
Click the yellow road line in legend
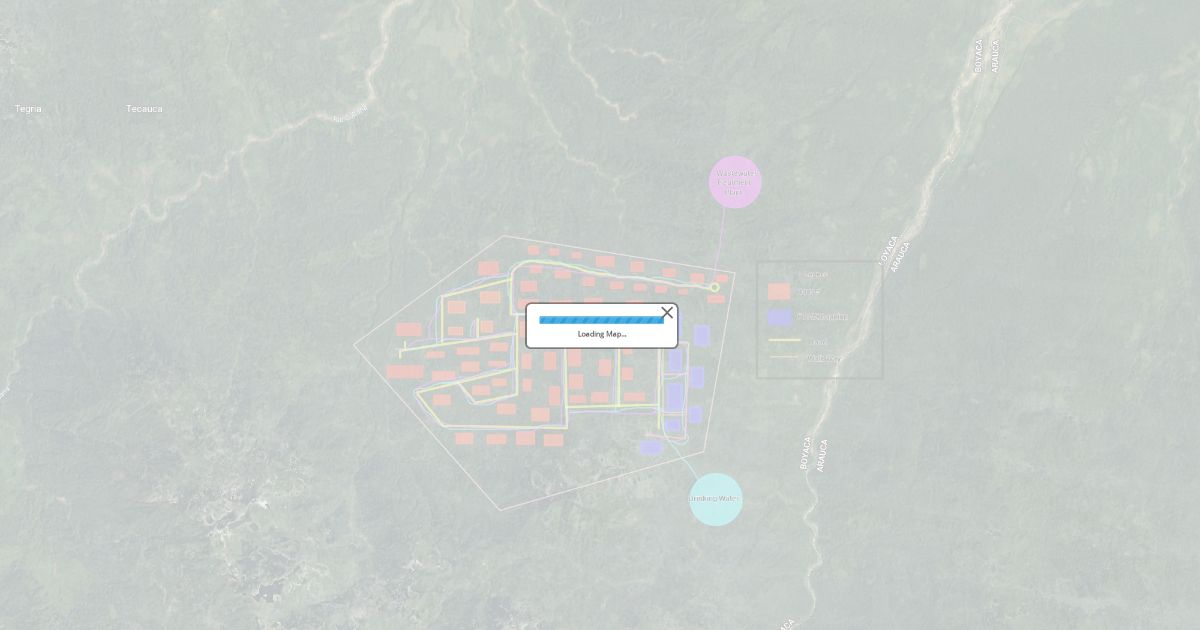point(784,341)
